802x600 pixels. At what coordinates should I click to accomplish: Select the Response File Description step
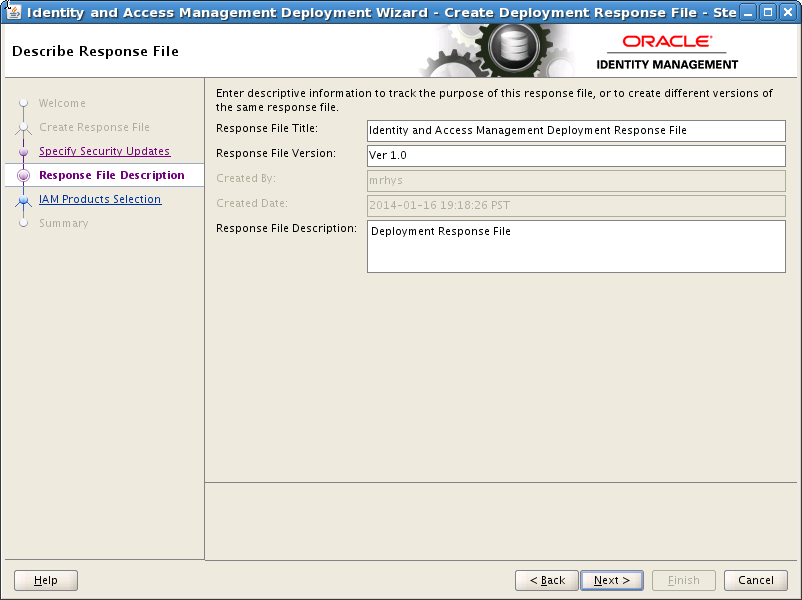[x=112, y=175]
